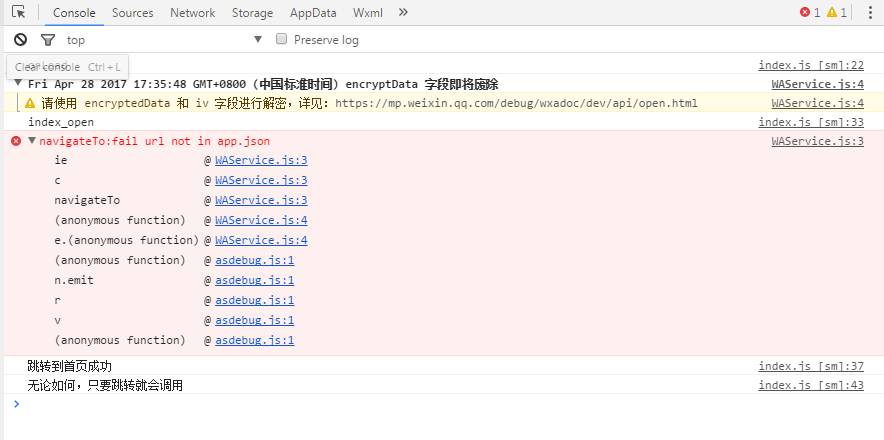Switch to the Network tab
Image resolution: width=884 pixels, height=440 pixels.
coord(192,13)
